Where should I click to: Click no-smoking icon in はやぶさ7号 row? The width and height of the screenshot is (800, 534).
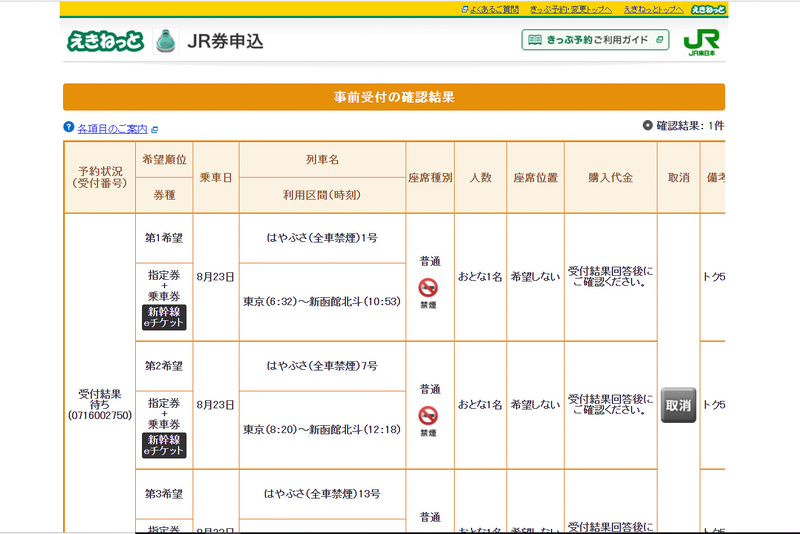[x=428, y=416]
